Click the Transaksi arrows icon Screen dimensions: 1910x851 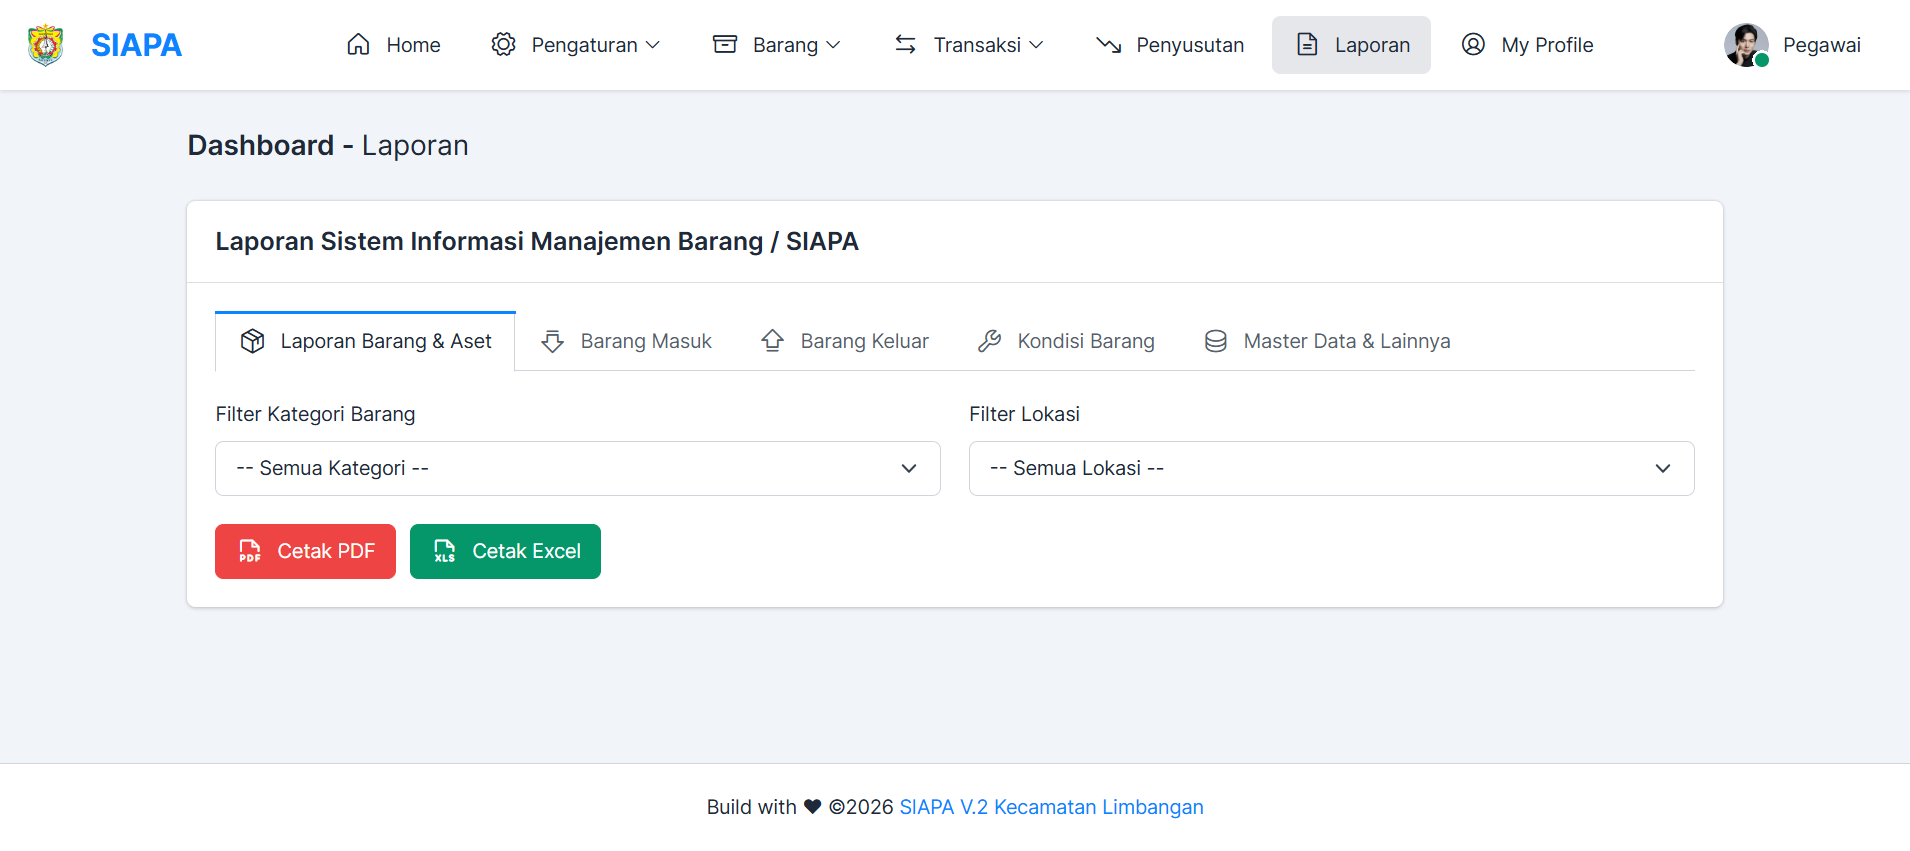[x=906, y=45]
